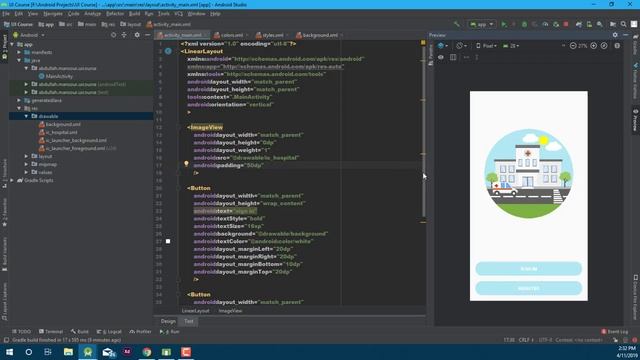Open the Terminal tool window
Image resolution: width=640 pixels, height=360 pixels.
[x=51, y=331]
